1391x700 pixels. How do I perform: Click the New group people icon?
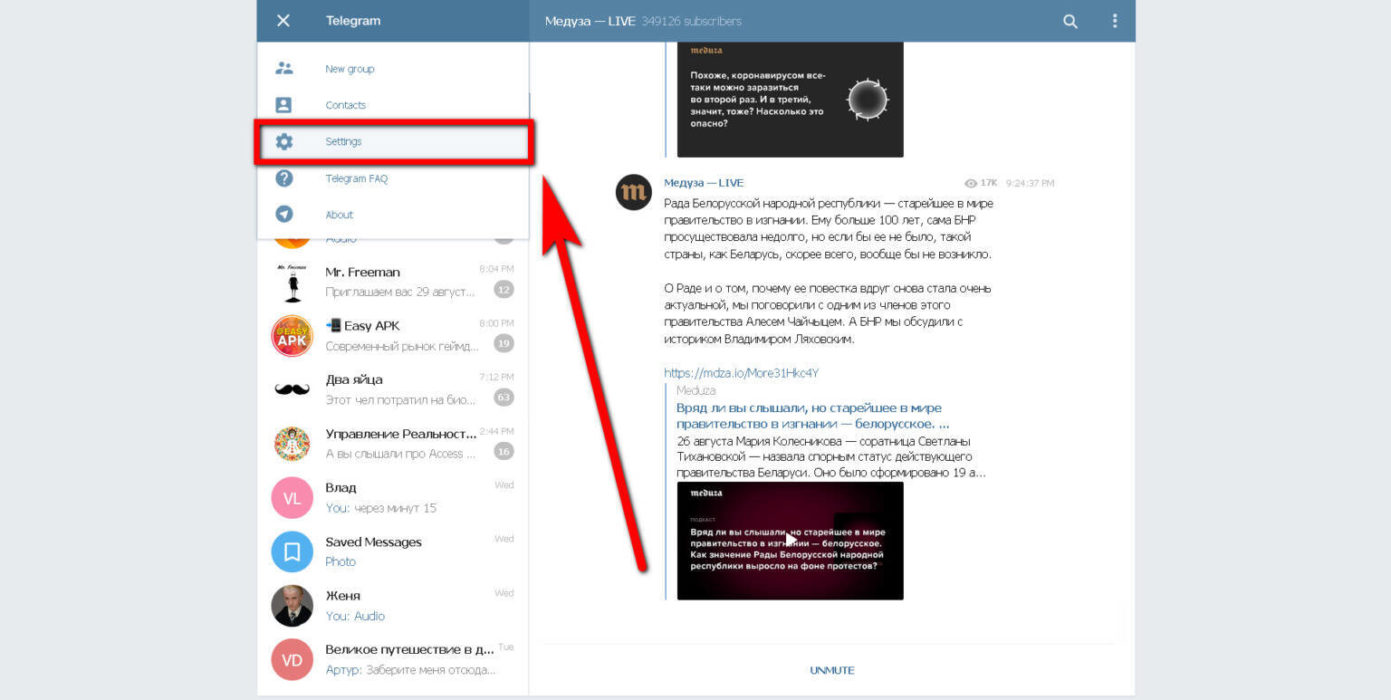(284, 69)
